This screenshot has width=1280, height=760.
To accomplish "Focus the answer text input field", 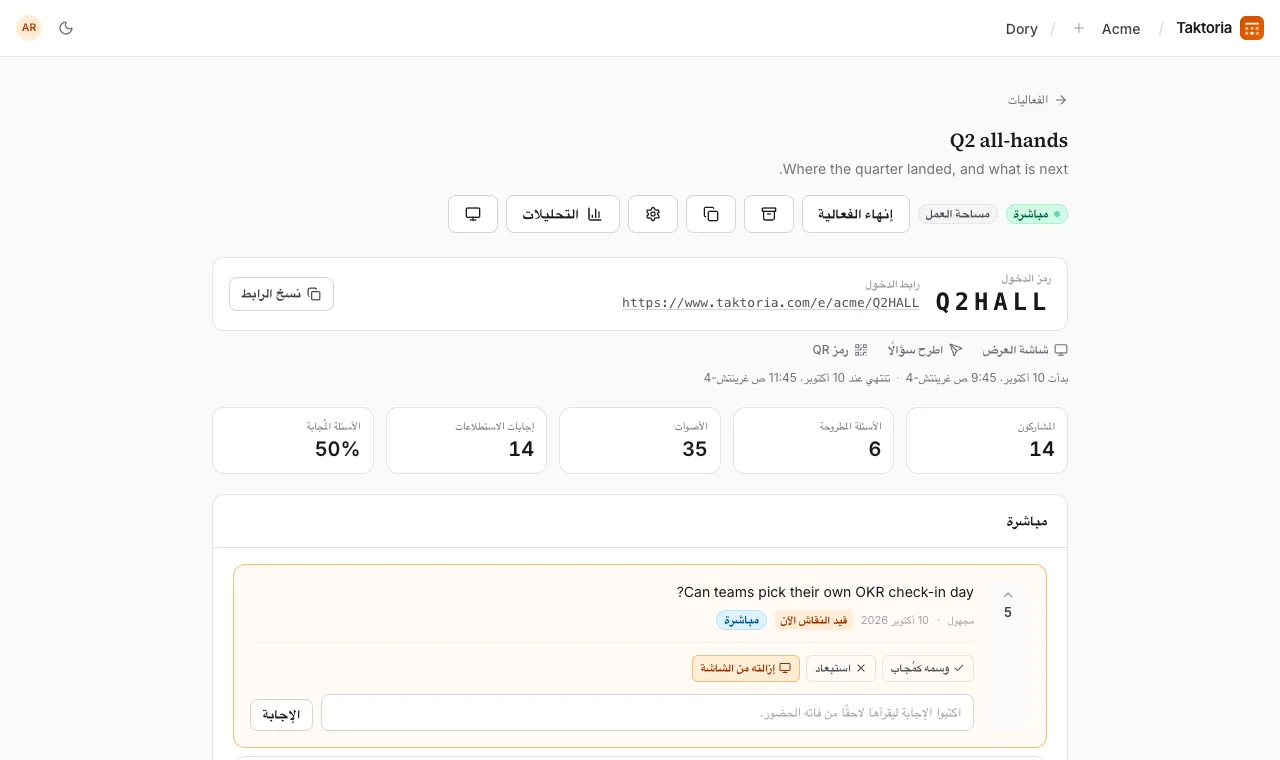I will click(x=647, y=713).
